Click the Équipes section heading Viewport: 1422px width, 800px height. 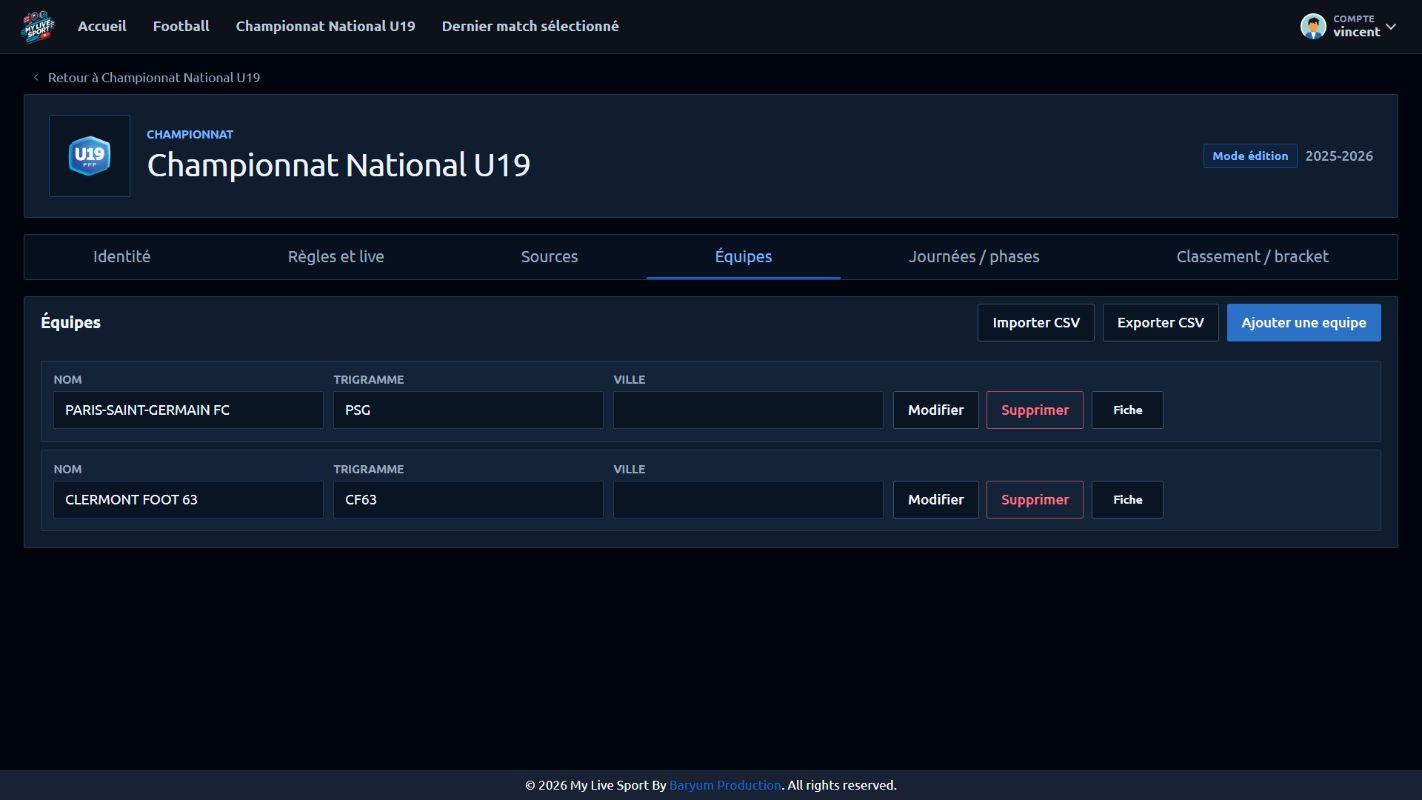(71, 322)
